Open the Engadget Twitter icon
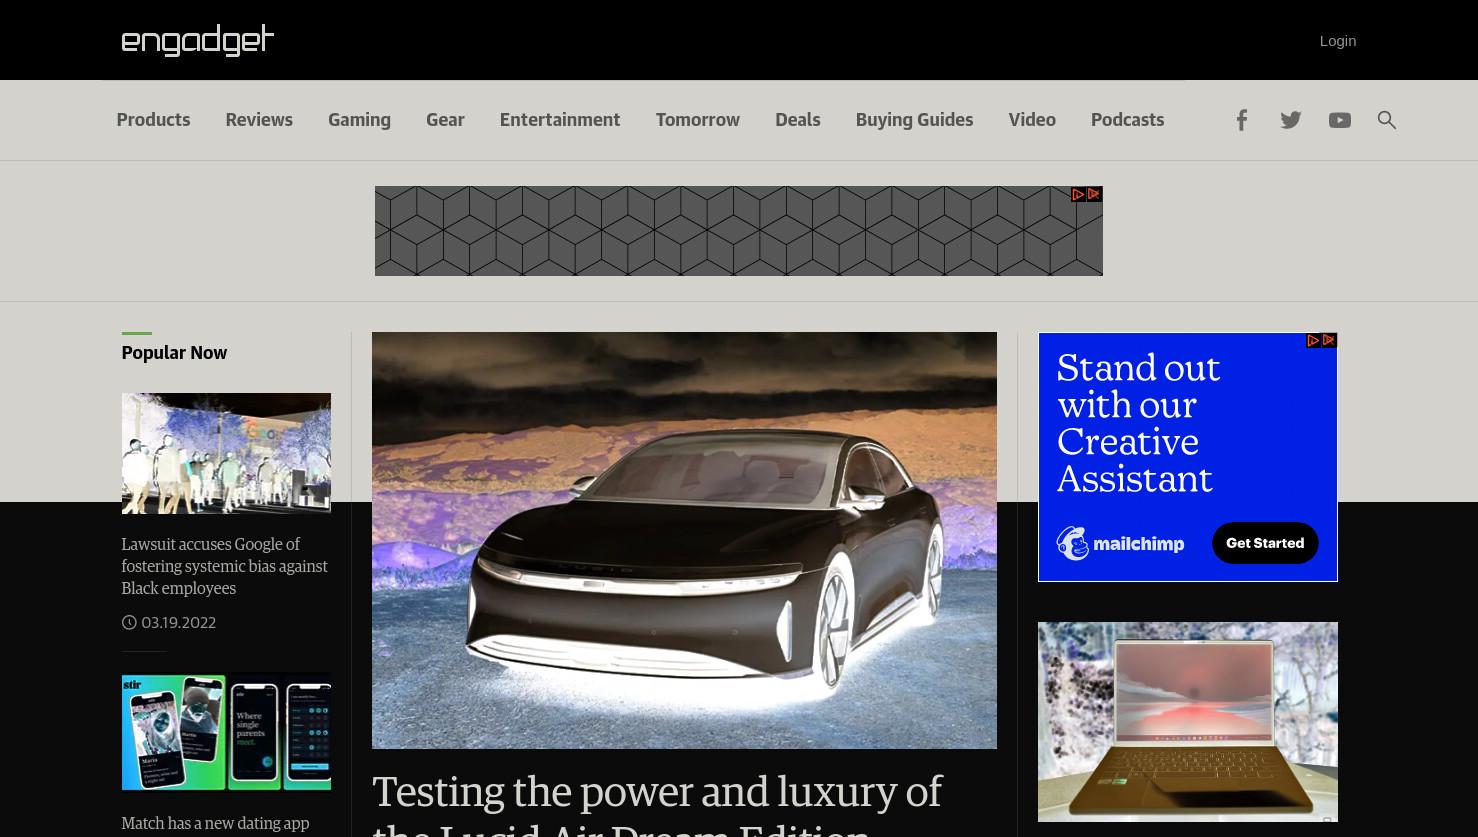The image size is (1478, 837). [1291, 120]
